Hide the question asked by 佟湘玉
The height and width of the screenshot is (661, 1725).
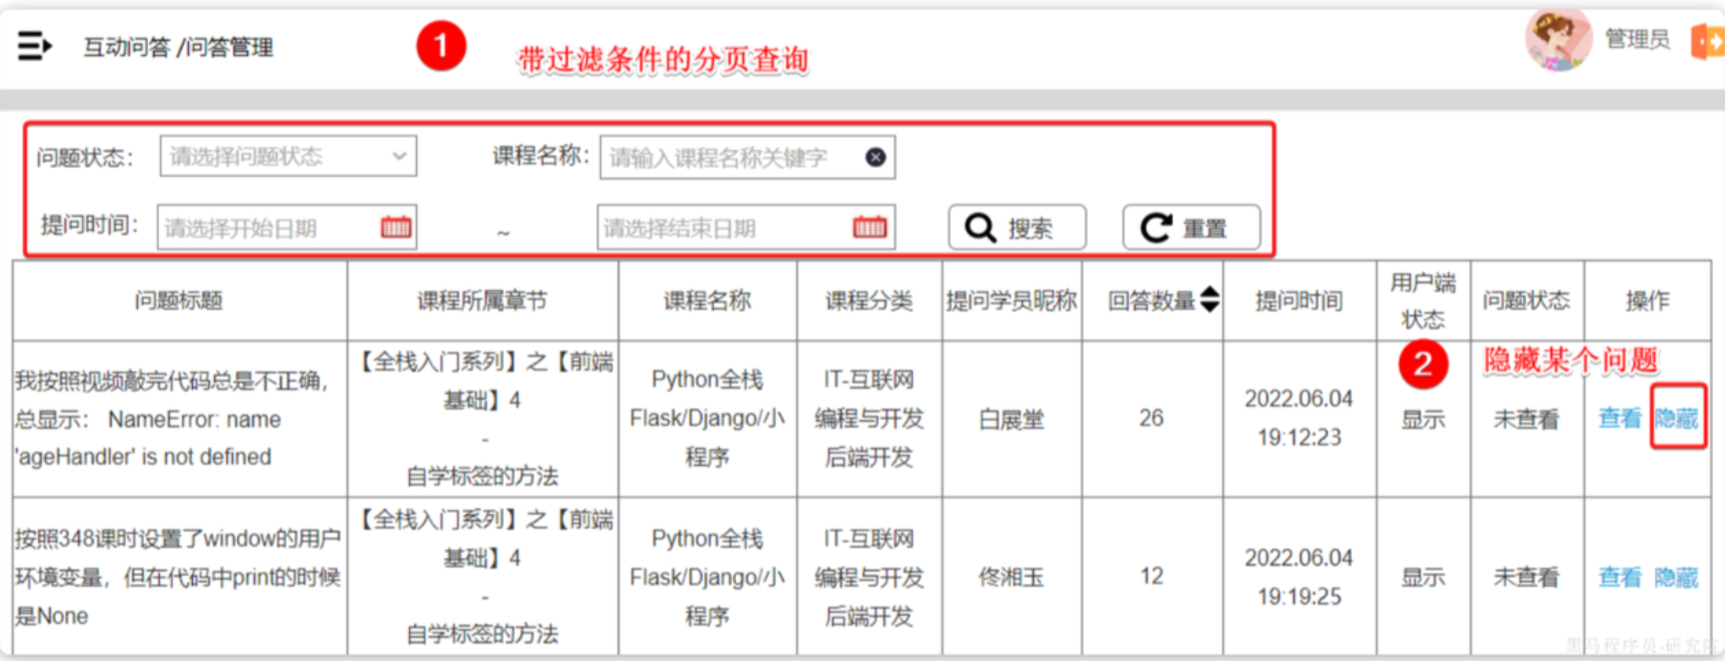click(1677, 577)
